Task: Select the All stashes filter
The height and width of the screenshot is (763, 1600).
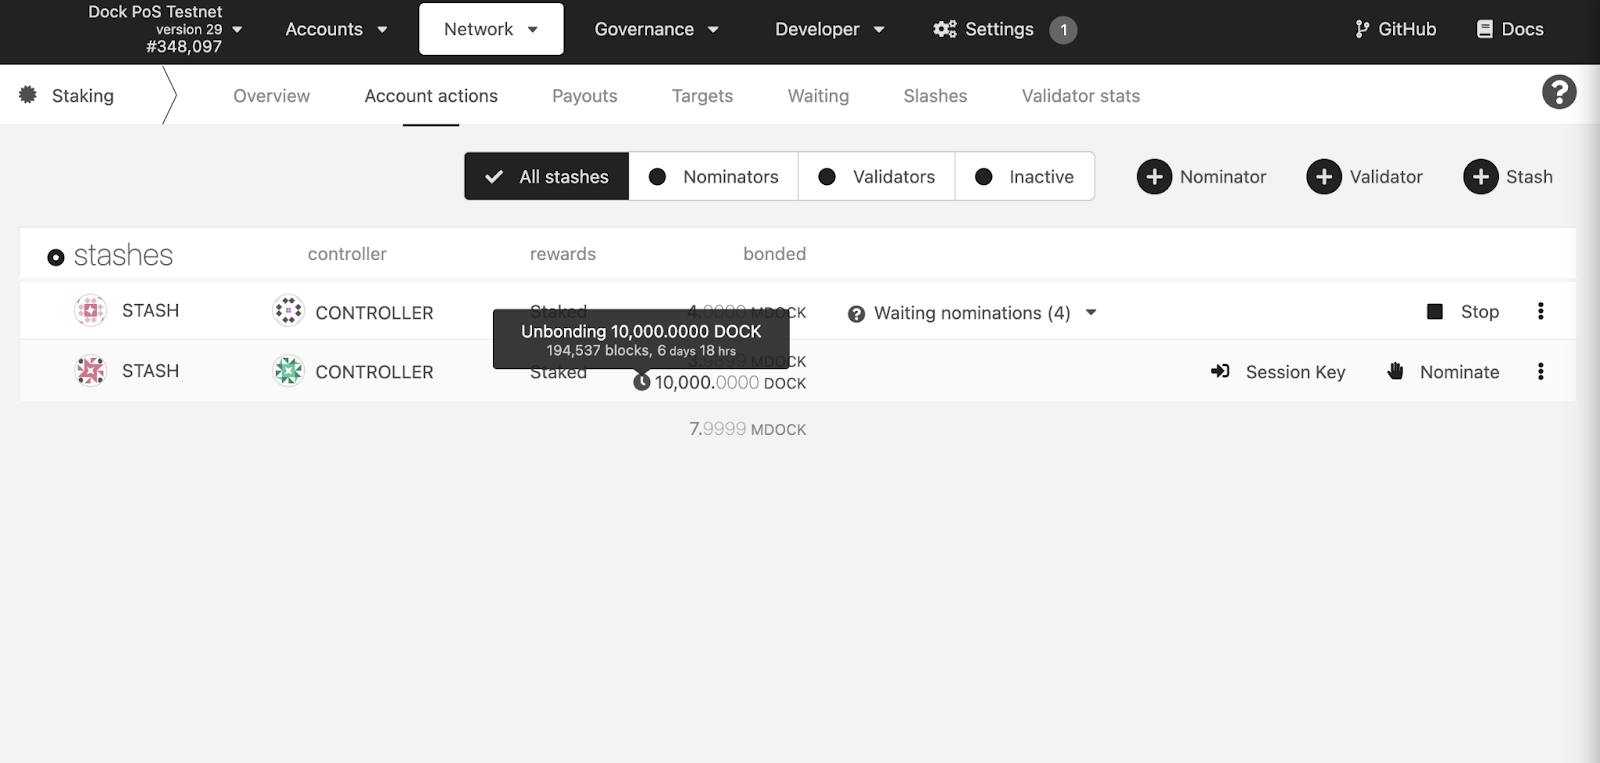Action: [547, 176]
